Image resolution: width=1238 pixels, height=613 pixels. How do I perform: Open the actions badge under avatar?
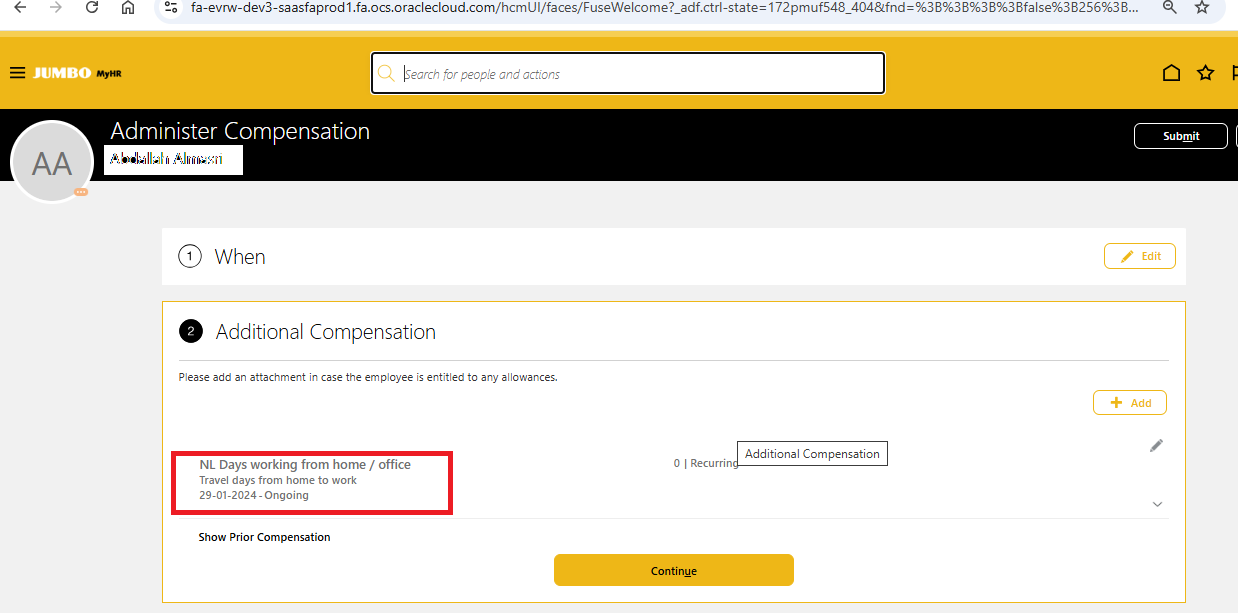[x=81, y=192]
